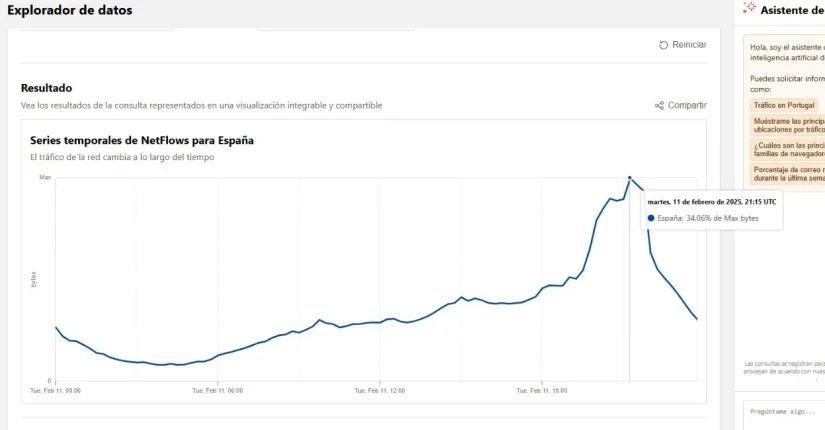Click the 'Resultado' section heading
This screenshot has height=430, width=825.
(x=46, y=88)
